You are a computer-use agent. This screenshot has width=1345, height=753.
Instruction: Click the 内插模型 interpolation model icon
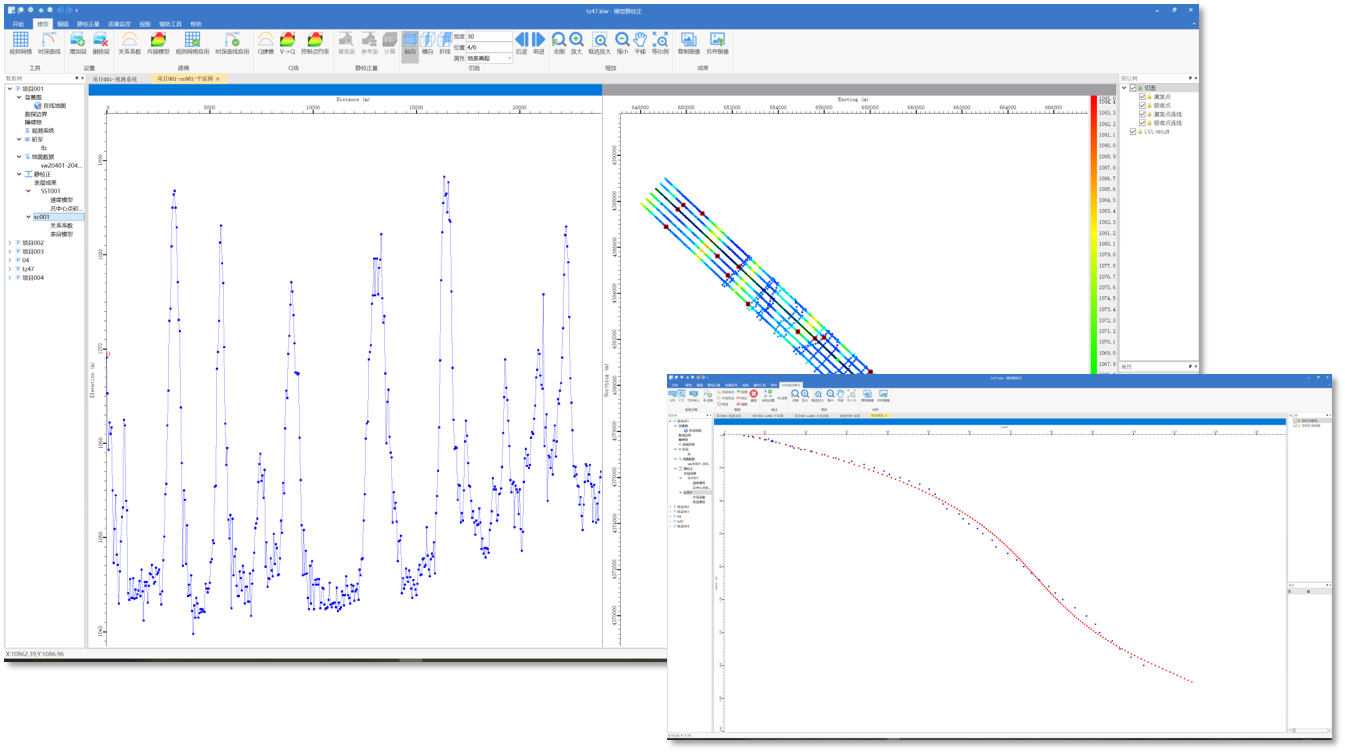coord(158,39)
